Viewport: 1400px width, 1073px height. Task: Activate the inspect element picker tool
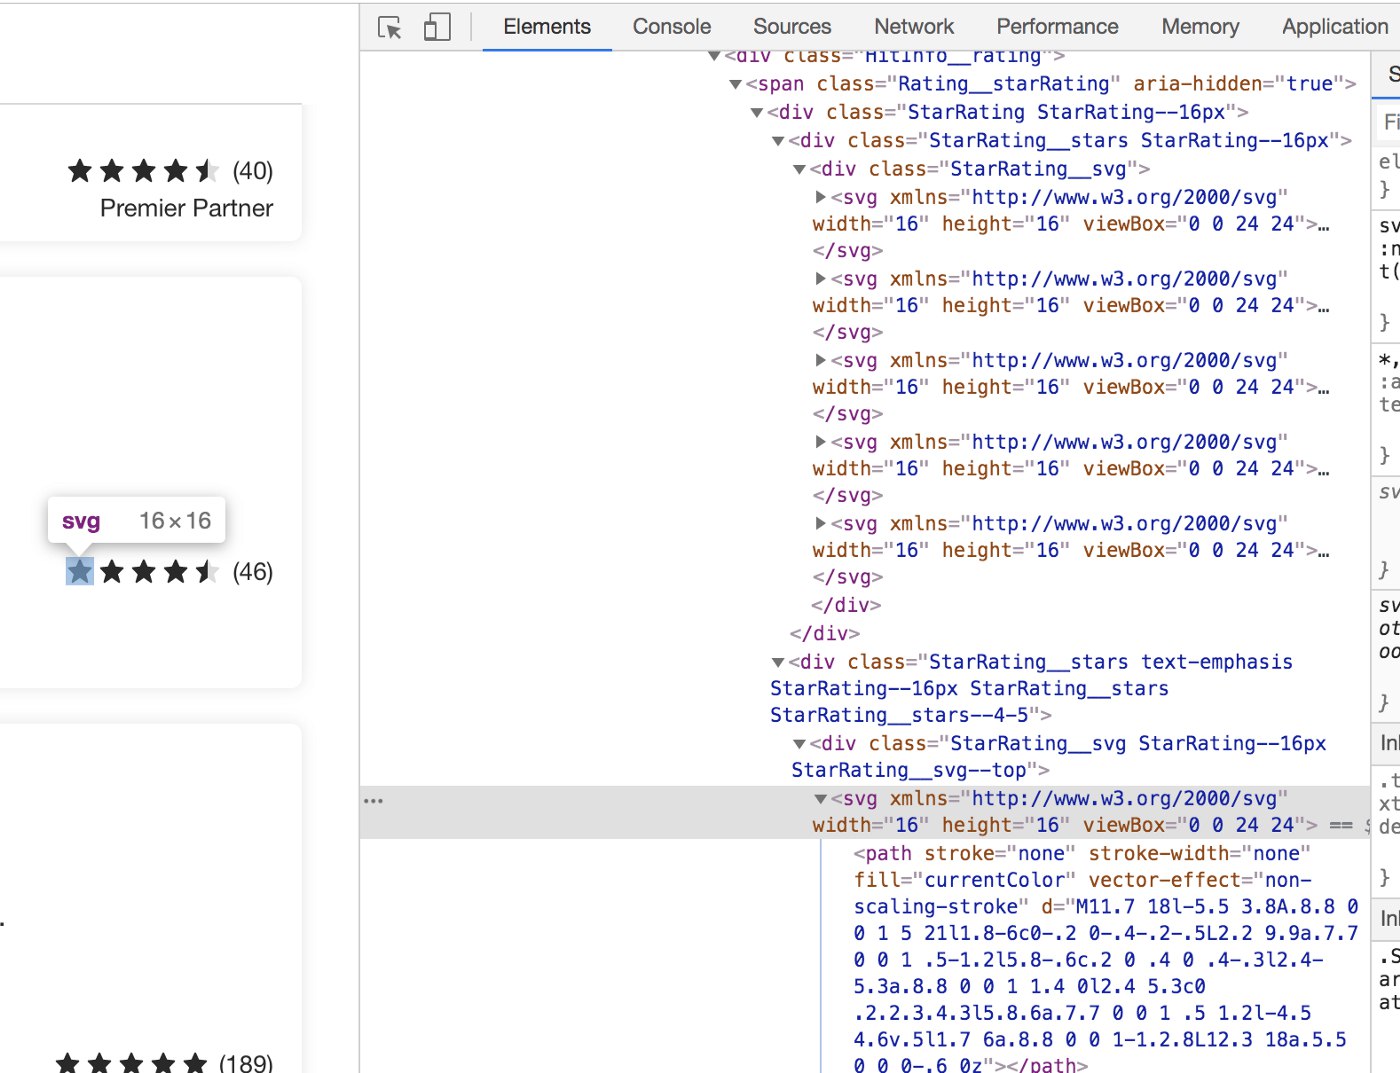click(390, 27)
